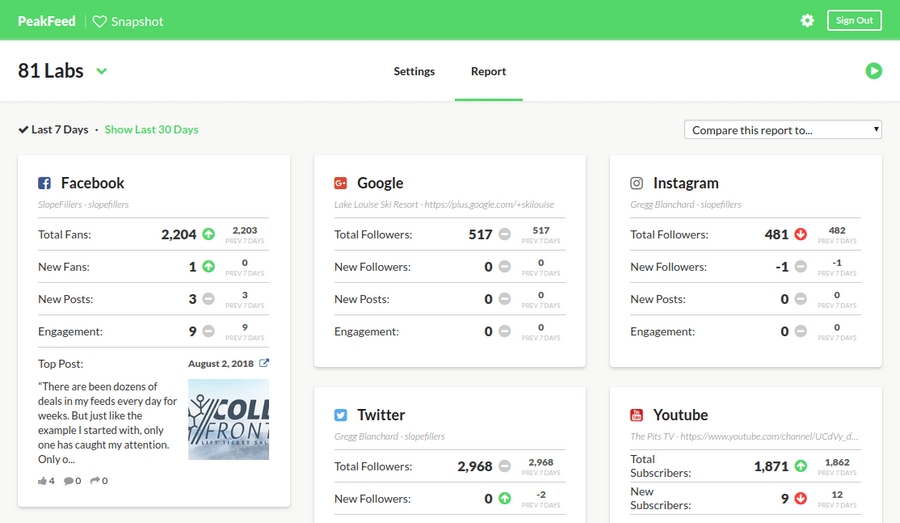900x523 pixels.
Task: Click the Snapshot heart icon
Action: [x=99, y=21]
